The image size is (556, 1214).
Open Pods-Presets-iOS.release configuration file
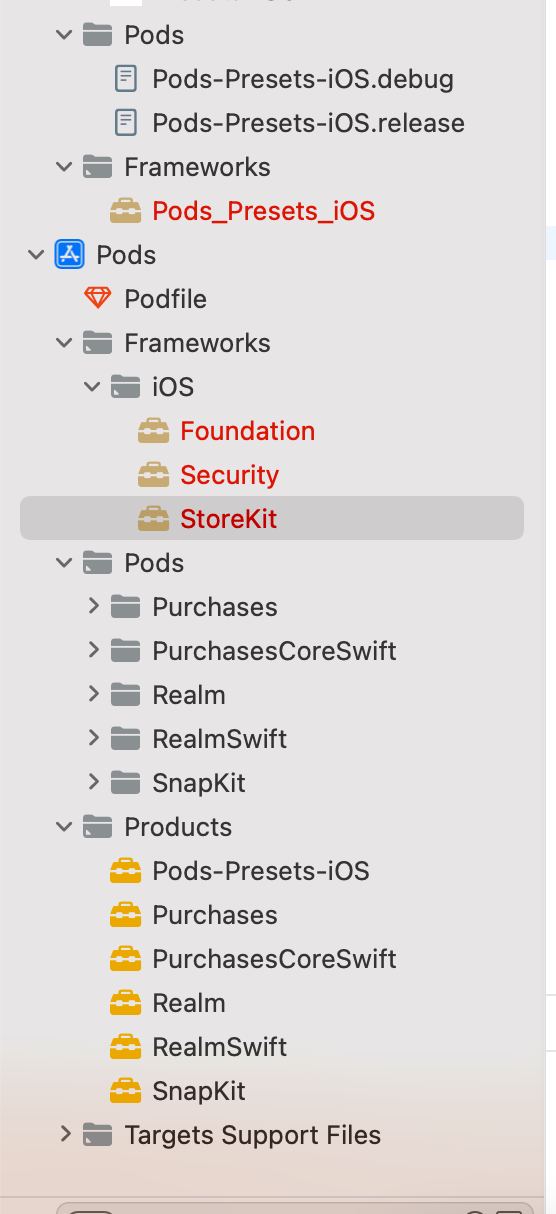point(308,123)
